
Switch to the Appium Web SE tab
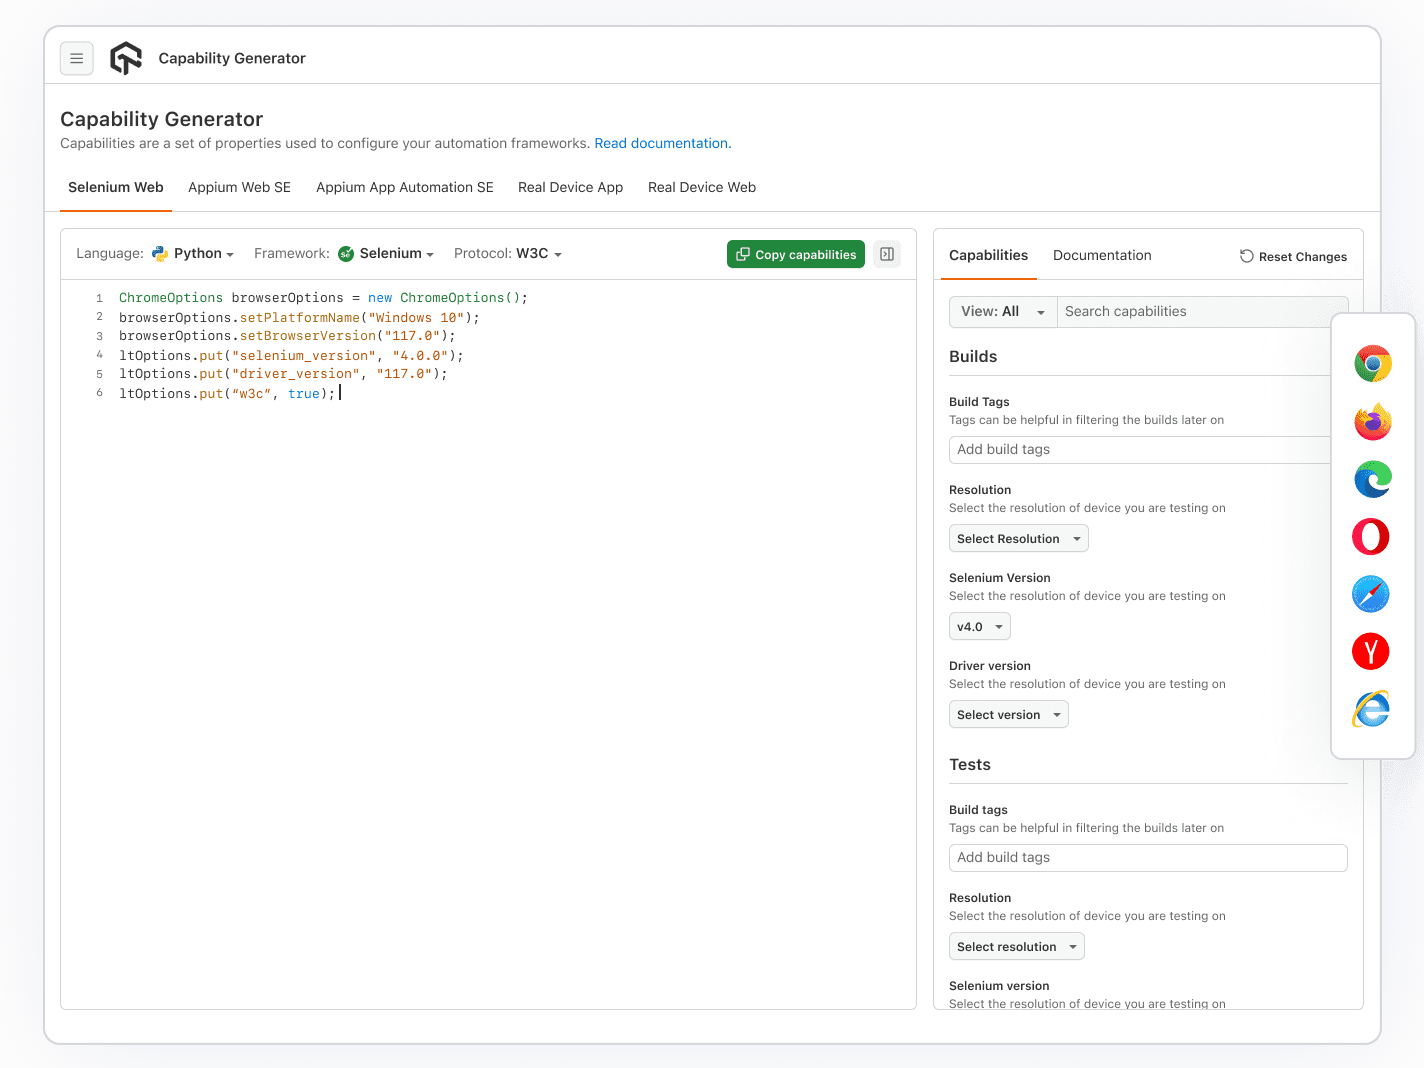point(239,187)
